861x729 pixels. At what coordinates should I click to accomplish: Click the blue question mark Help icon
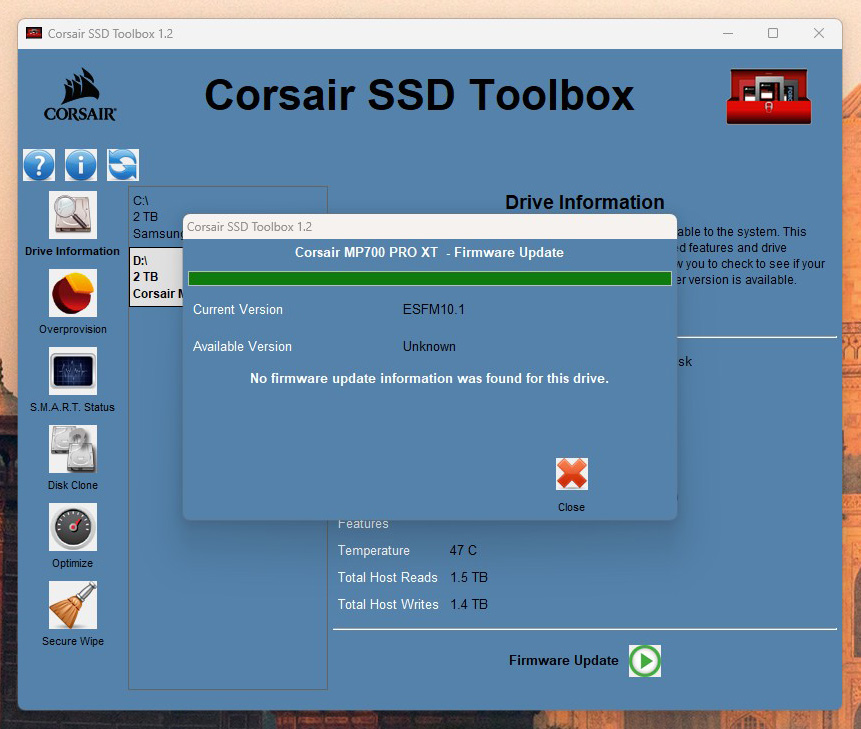point(39,165)
